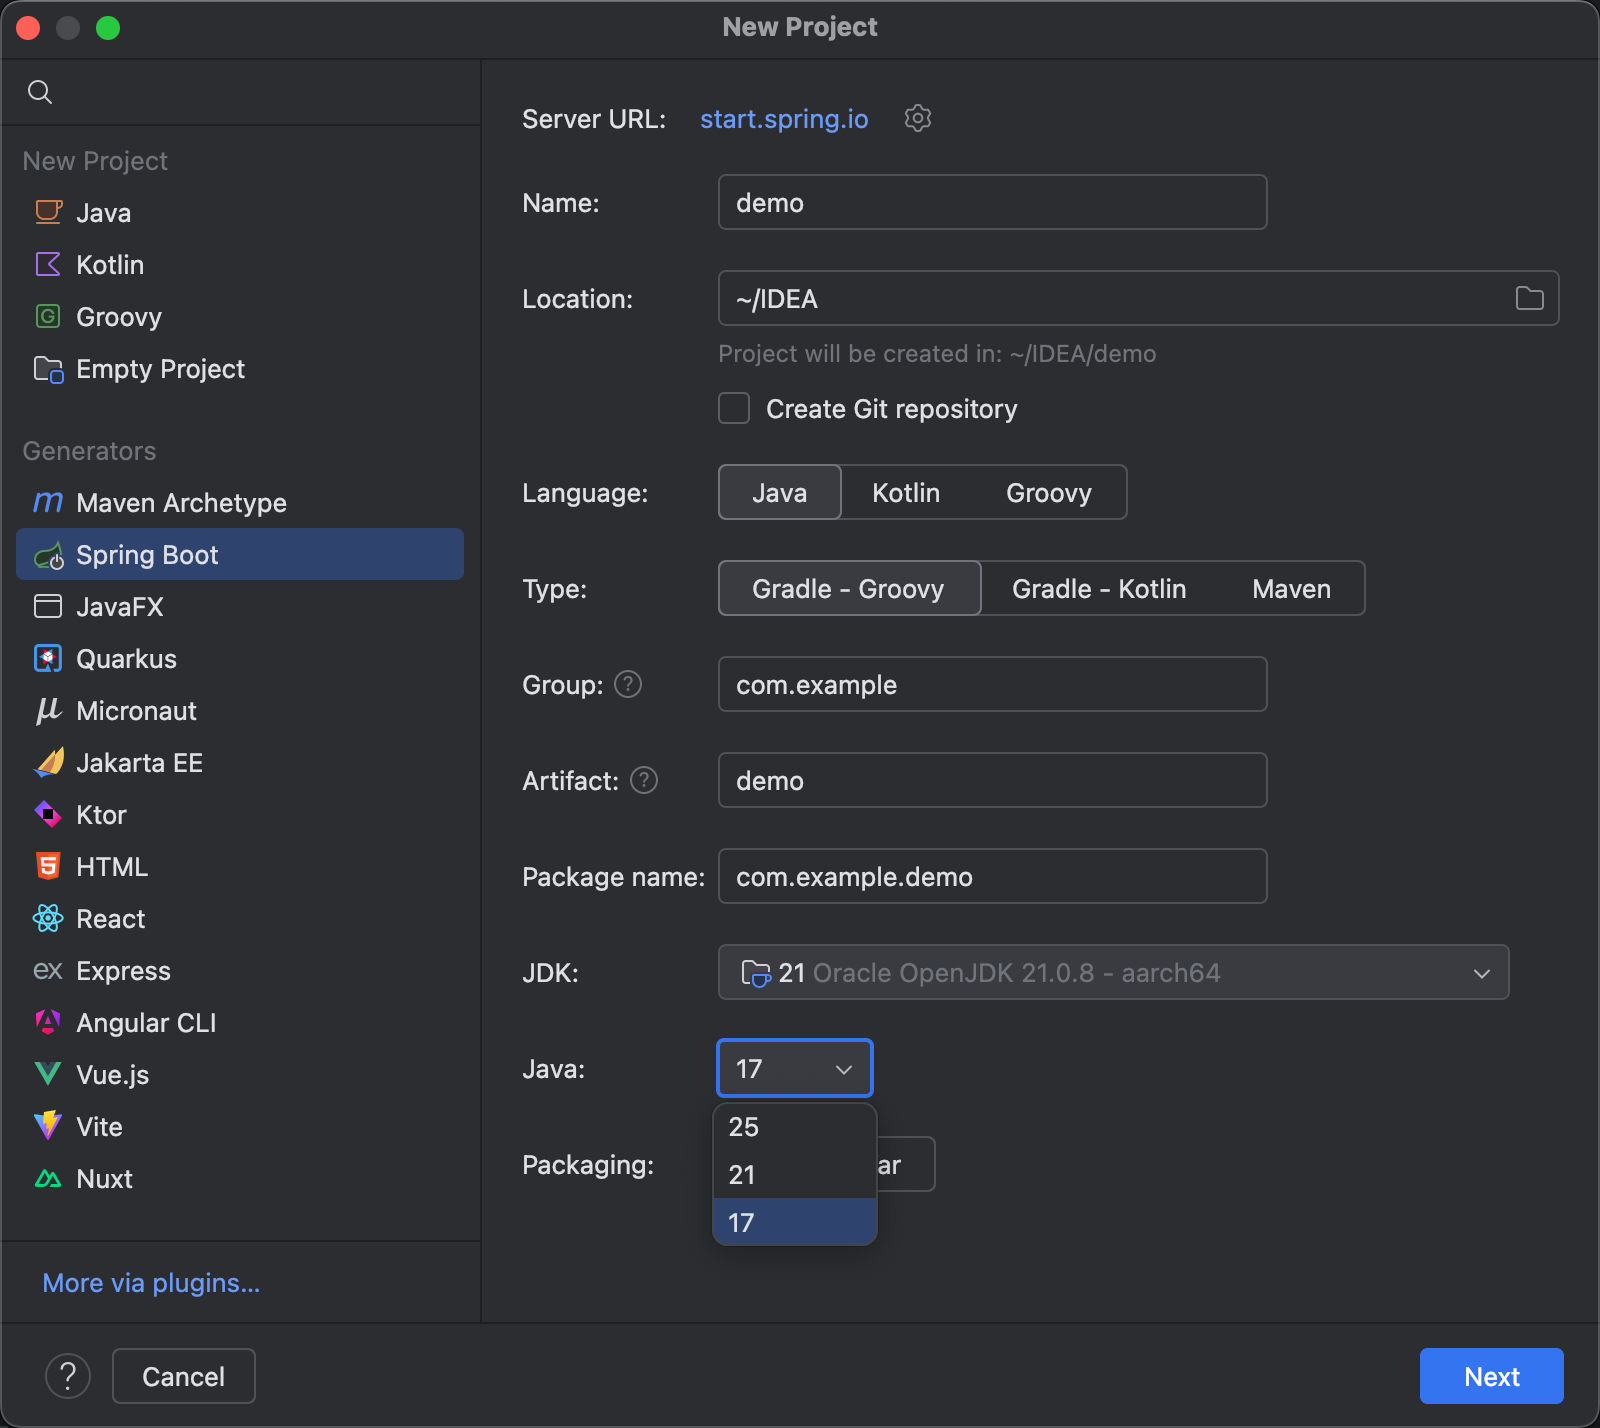This screenshot has height=1428, width=1600.
Task: Show help for Group field
Action: coord(628,684)
